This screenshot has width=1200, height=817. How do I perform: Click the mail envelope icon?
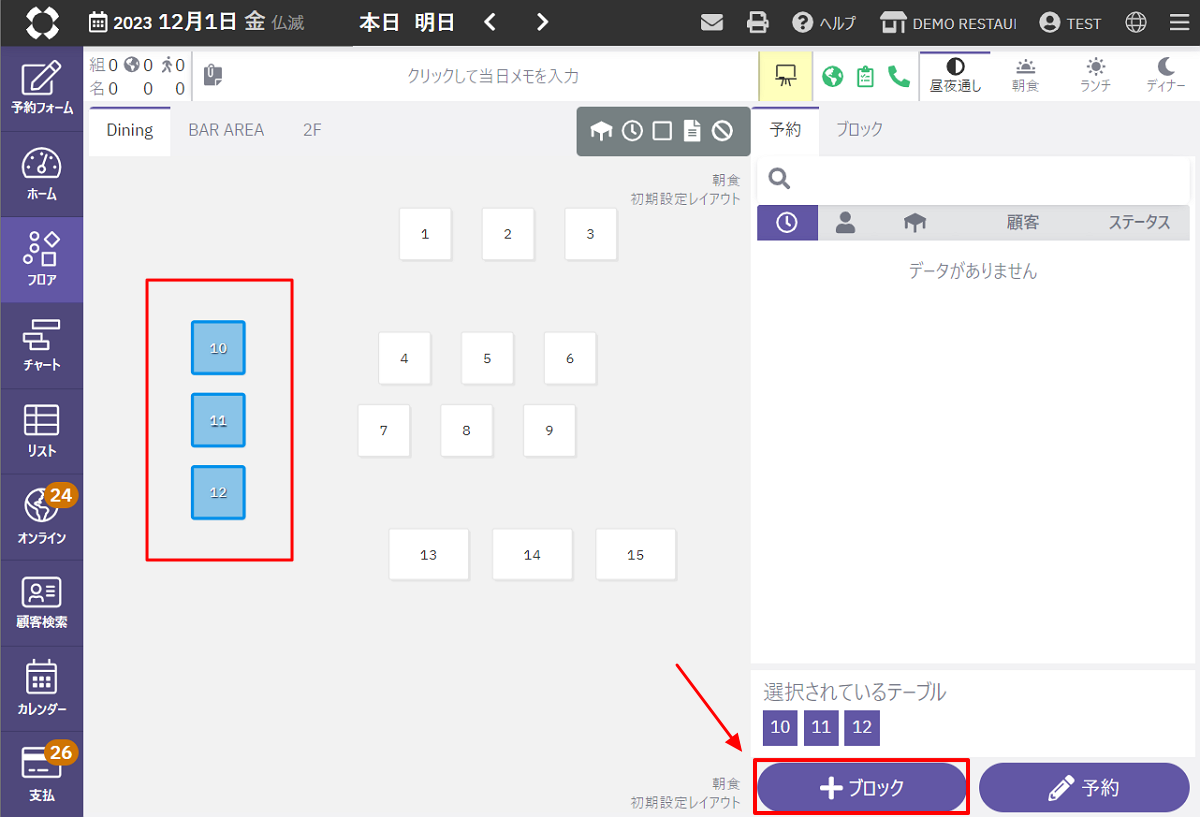click(x=712, y=22)
